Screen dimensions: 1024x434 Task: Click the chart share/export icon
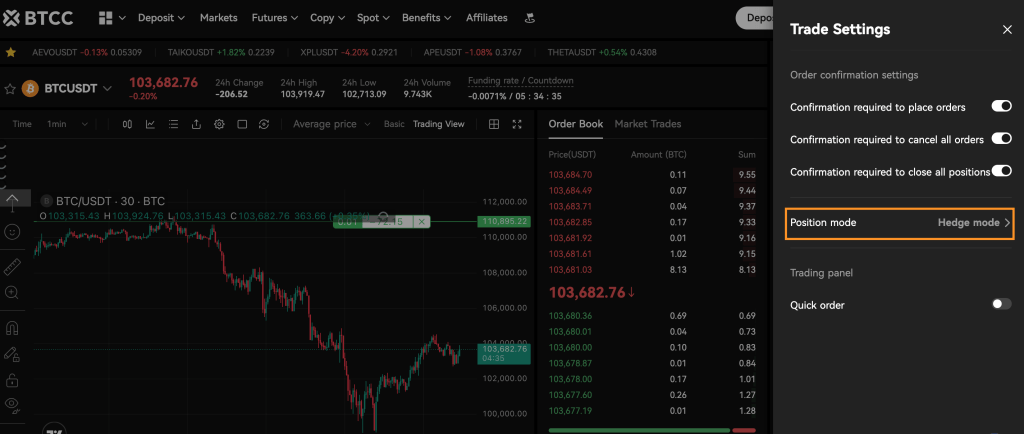196,124
